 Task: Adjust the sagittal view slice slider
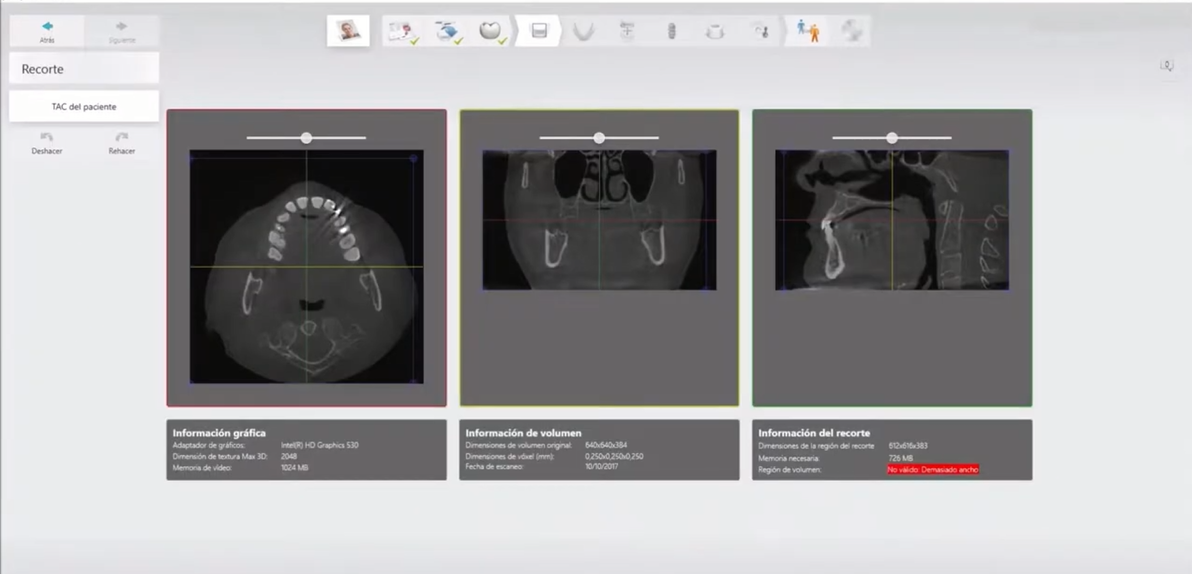pos(892,138)
